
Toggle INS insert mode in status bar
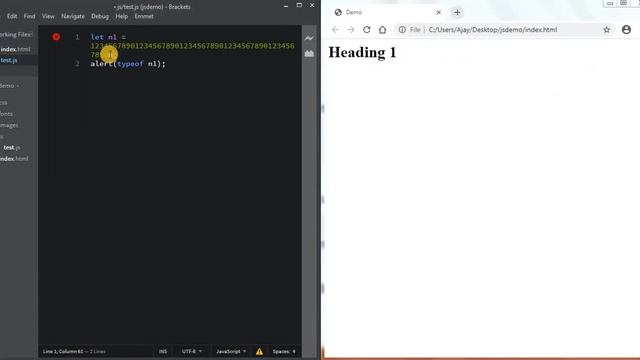(x=163, y=351)
